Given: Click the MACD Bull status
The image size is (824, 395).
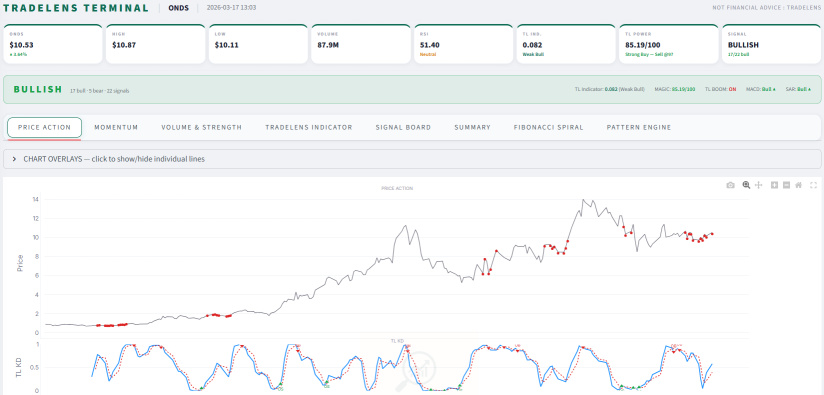Looking at the screenshot, I should (x=760, y=89).
